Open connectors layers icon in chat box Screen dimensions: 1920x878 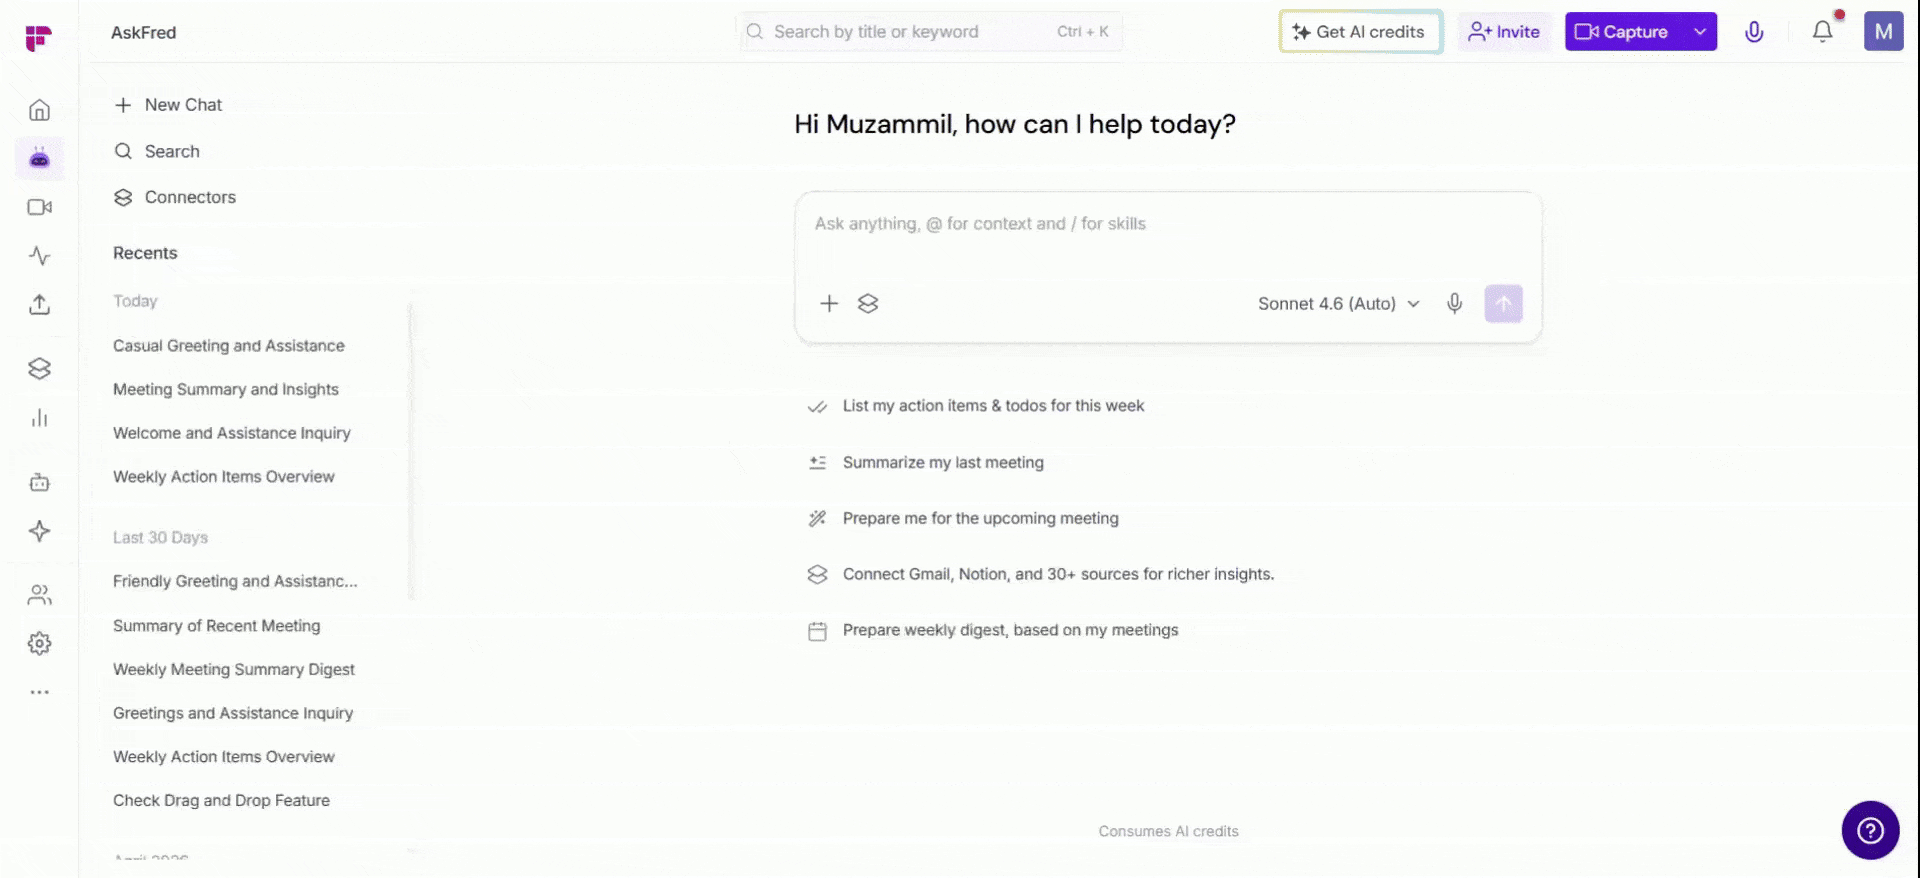coord(868,303)
